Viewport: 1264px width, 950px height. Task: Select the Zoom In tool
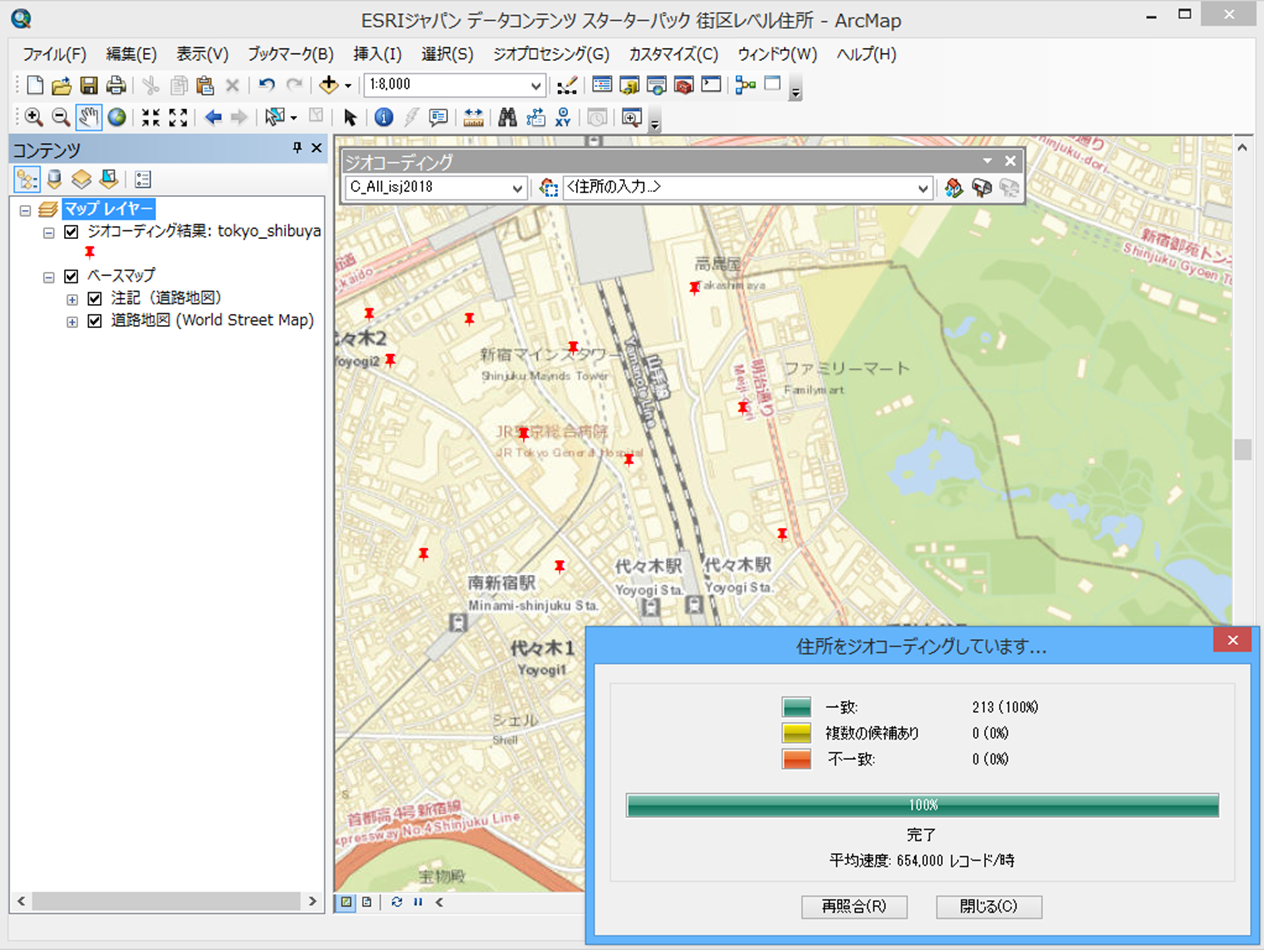point(34,117)
